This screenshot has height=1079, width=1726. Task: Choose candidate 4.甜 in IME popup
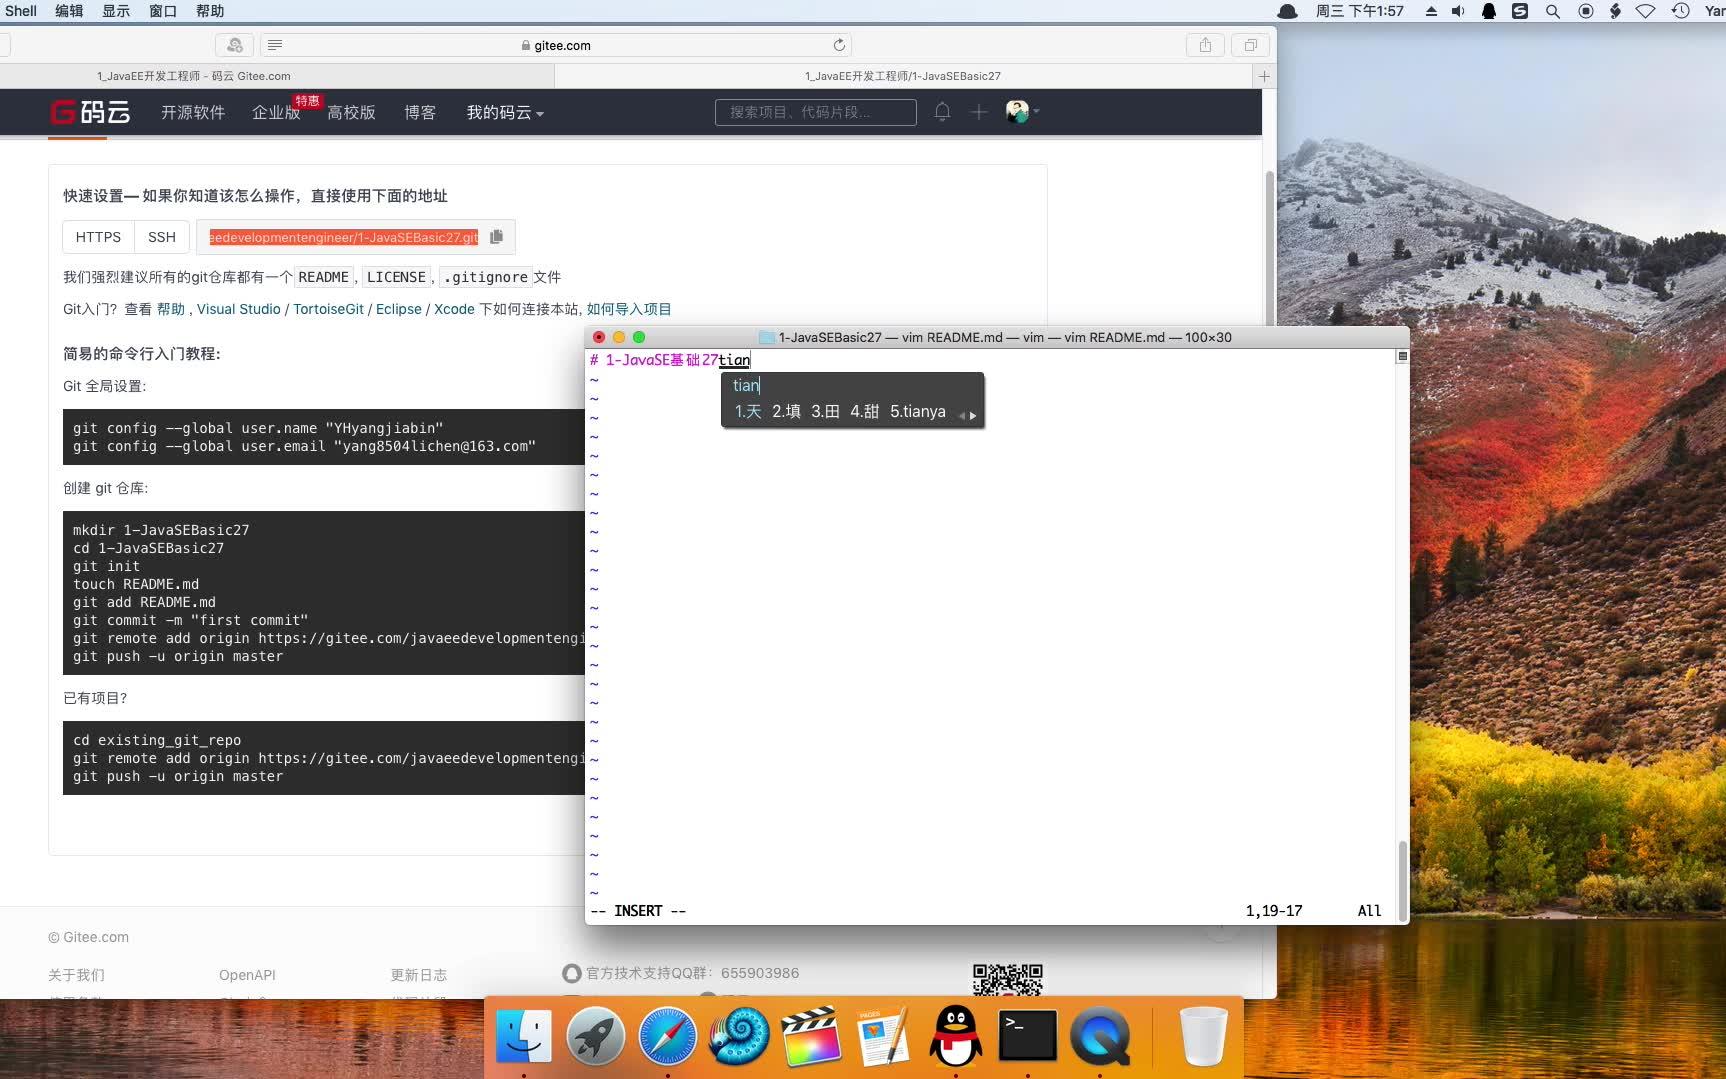tap(864, 411)
